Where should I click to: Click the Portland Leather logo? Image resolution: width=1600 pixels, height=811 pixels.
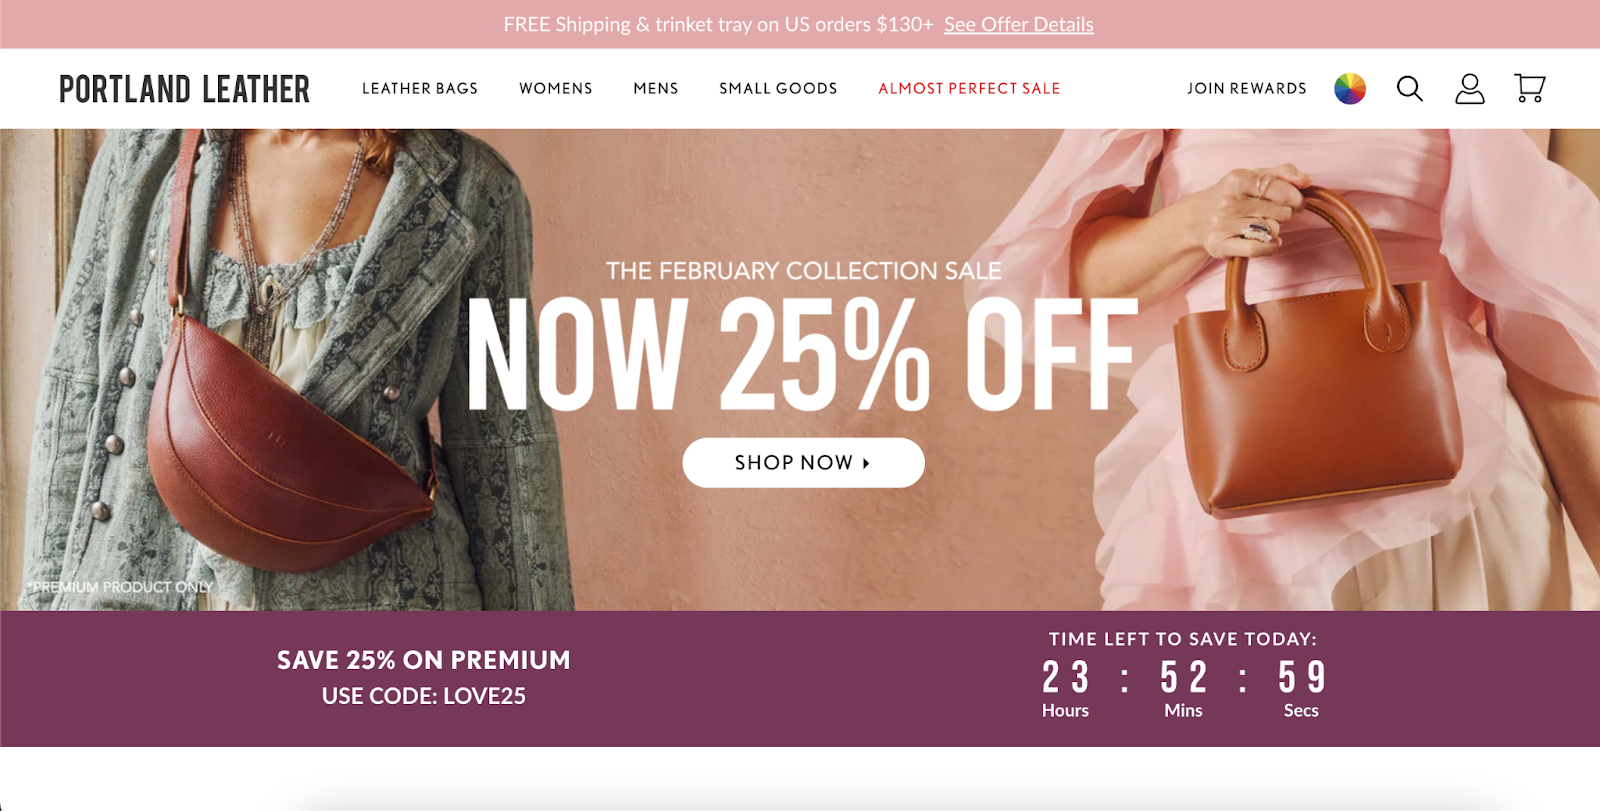click(185, 89)
